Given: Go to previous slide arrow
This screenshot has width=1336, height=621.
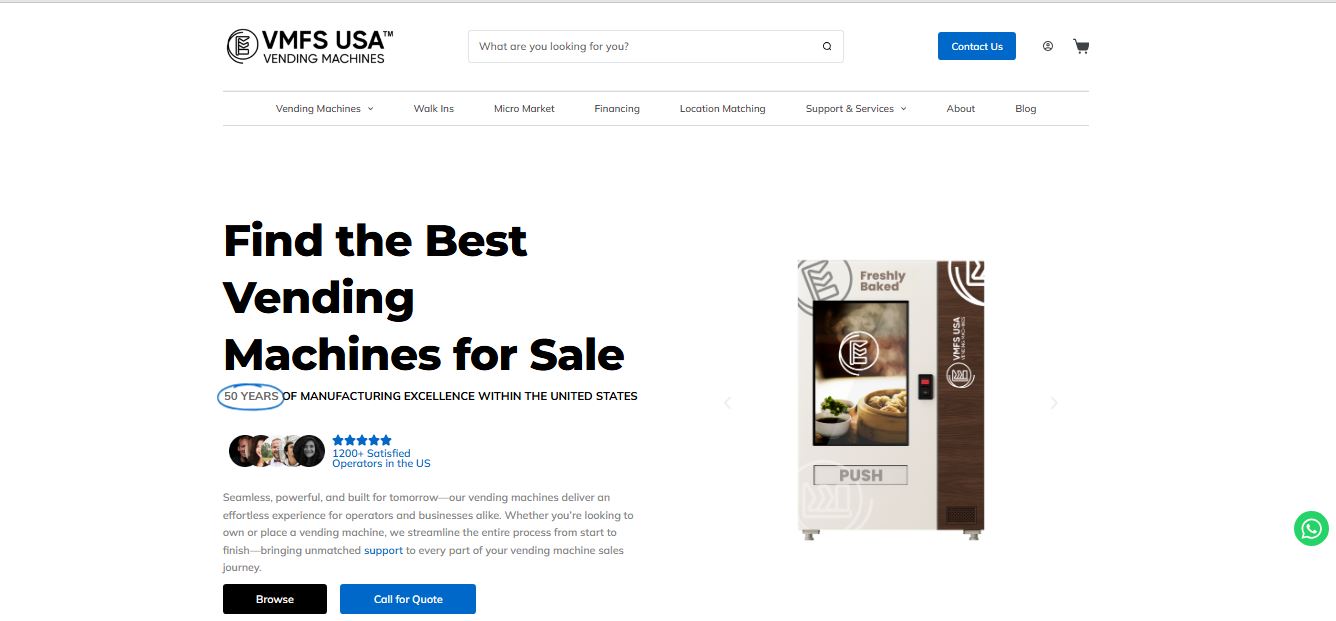Looking at the screenshot, I should 727,403.
